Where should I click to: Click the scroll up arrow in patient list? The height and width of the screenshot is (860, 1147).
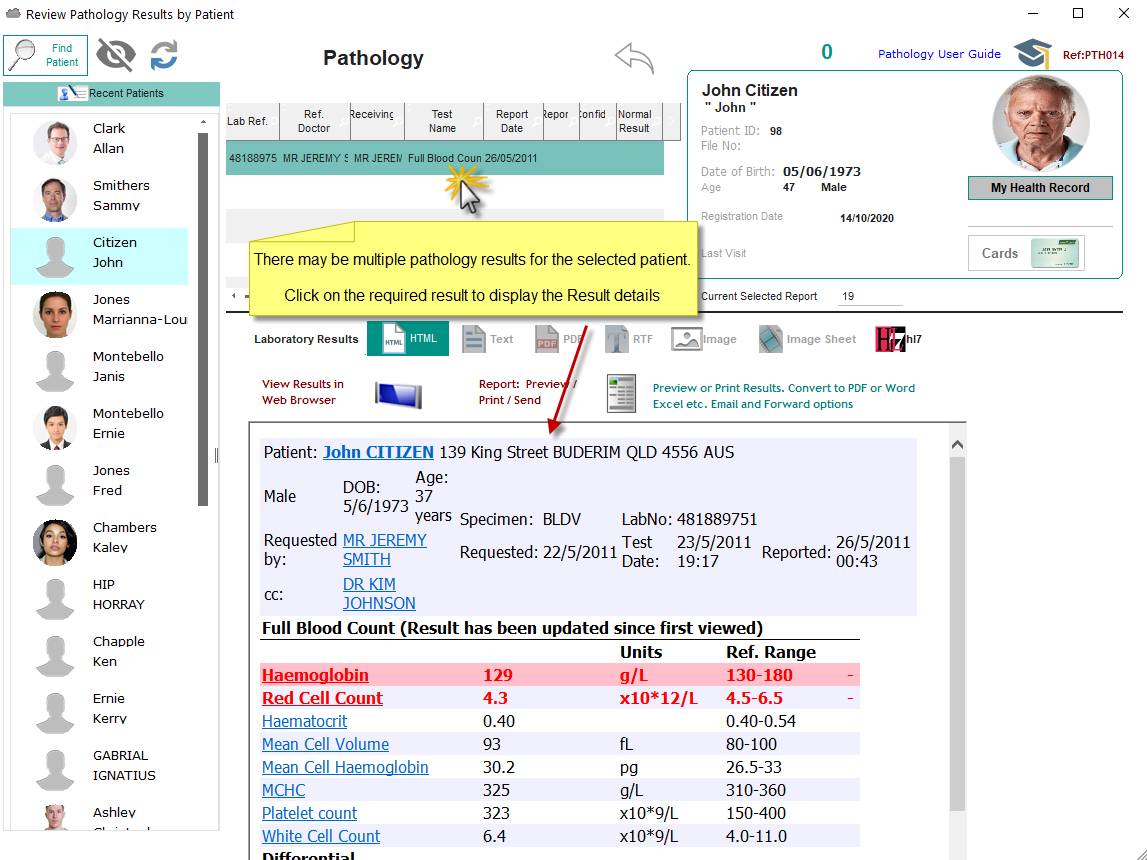(203, 122)
